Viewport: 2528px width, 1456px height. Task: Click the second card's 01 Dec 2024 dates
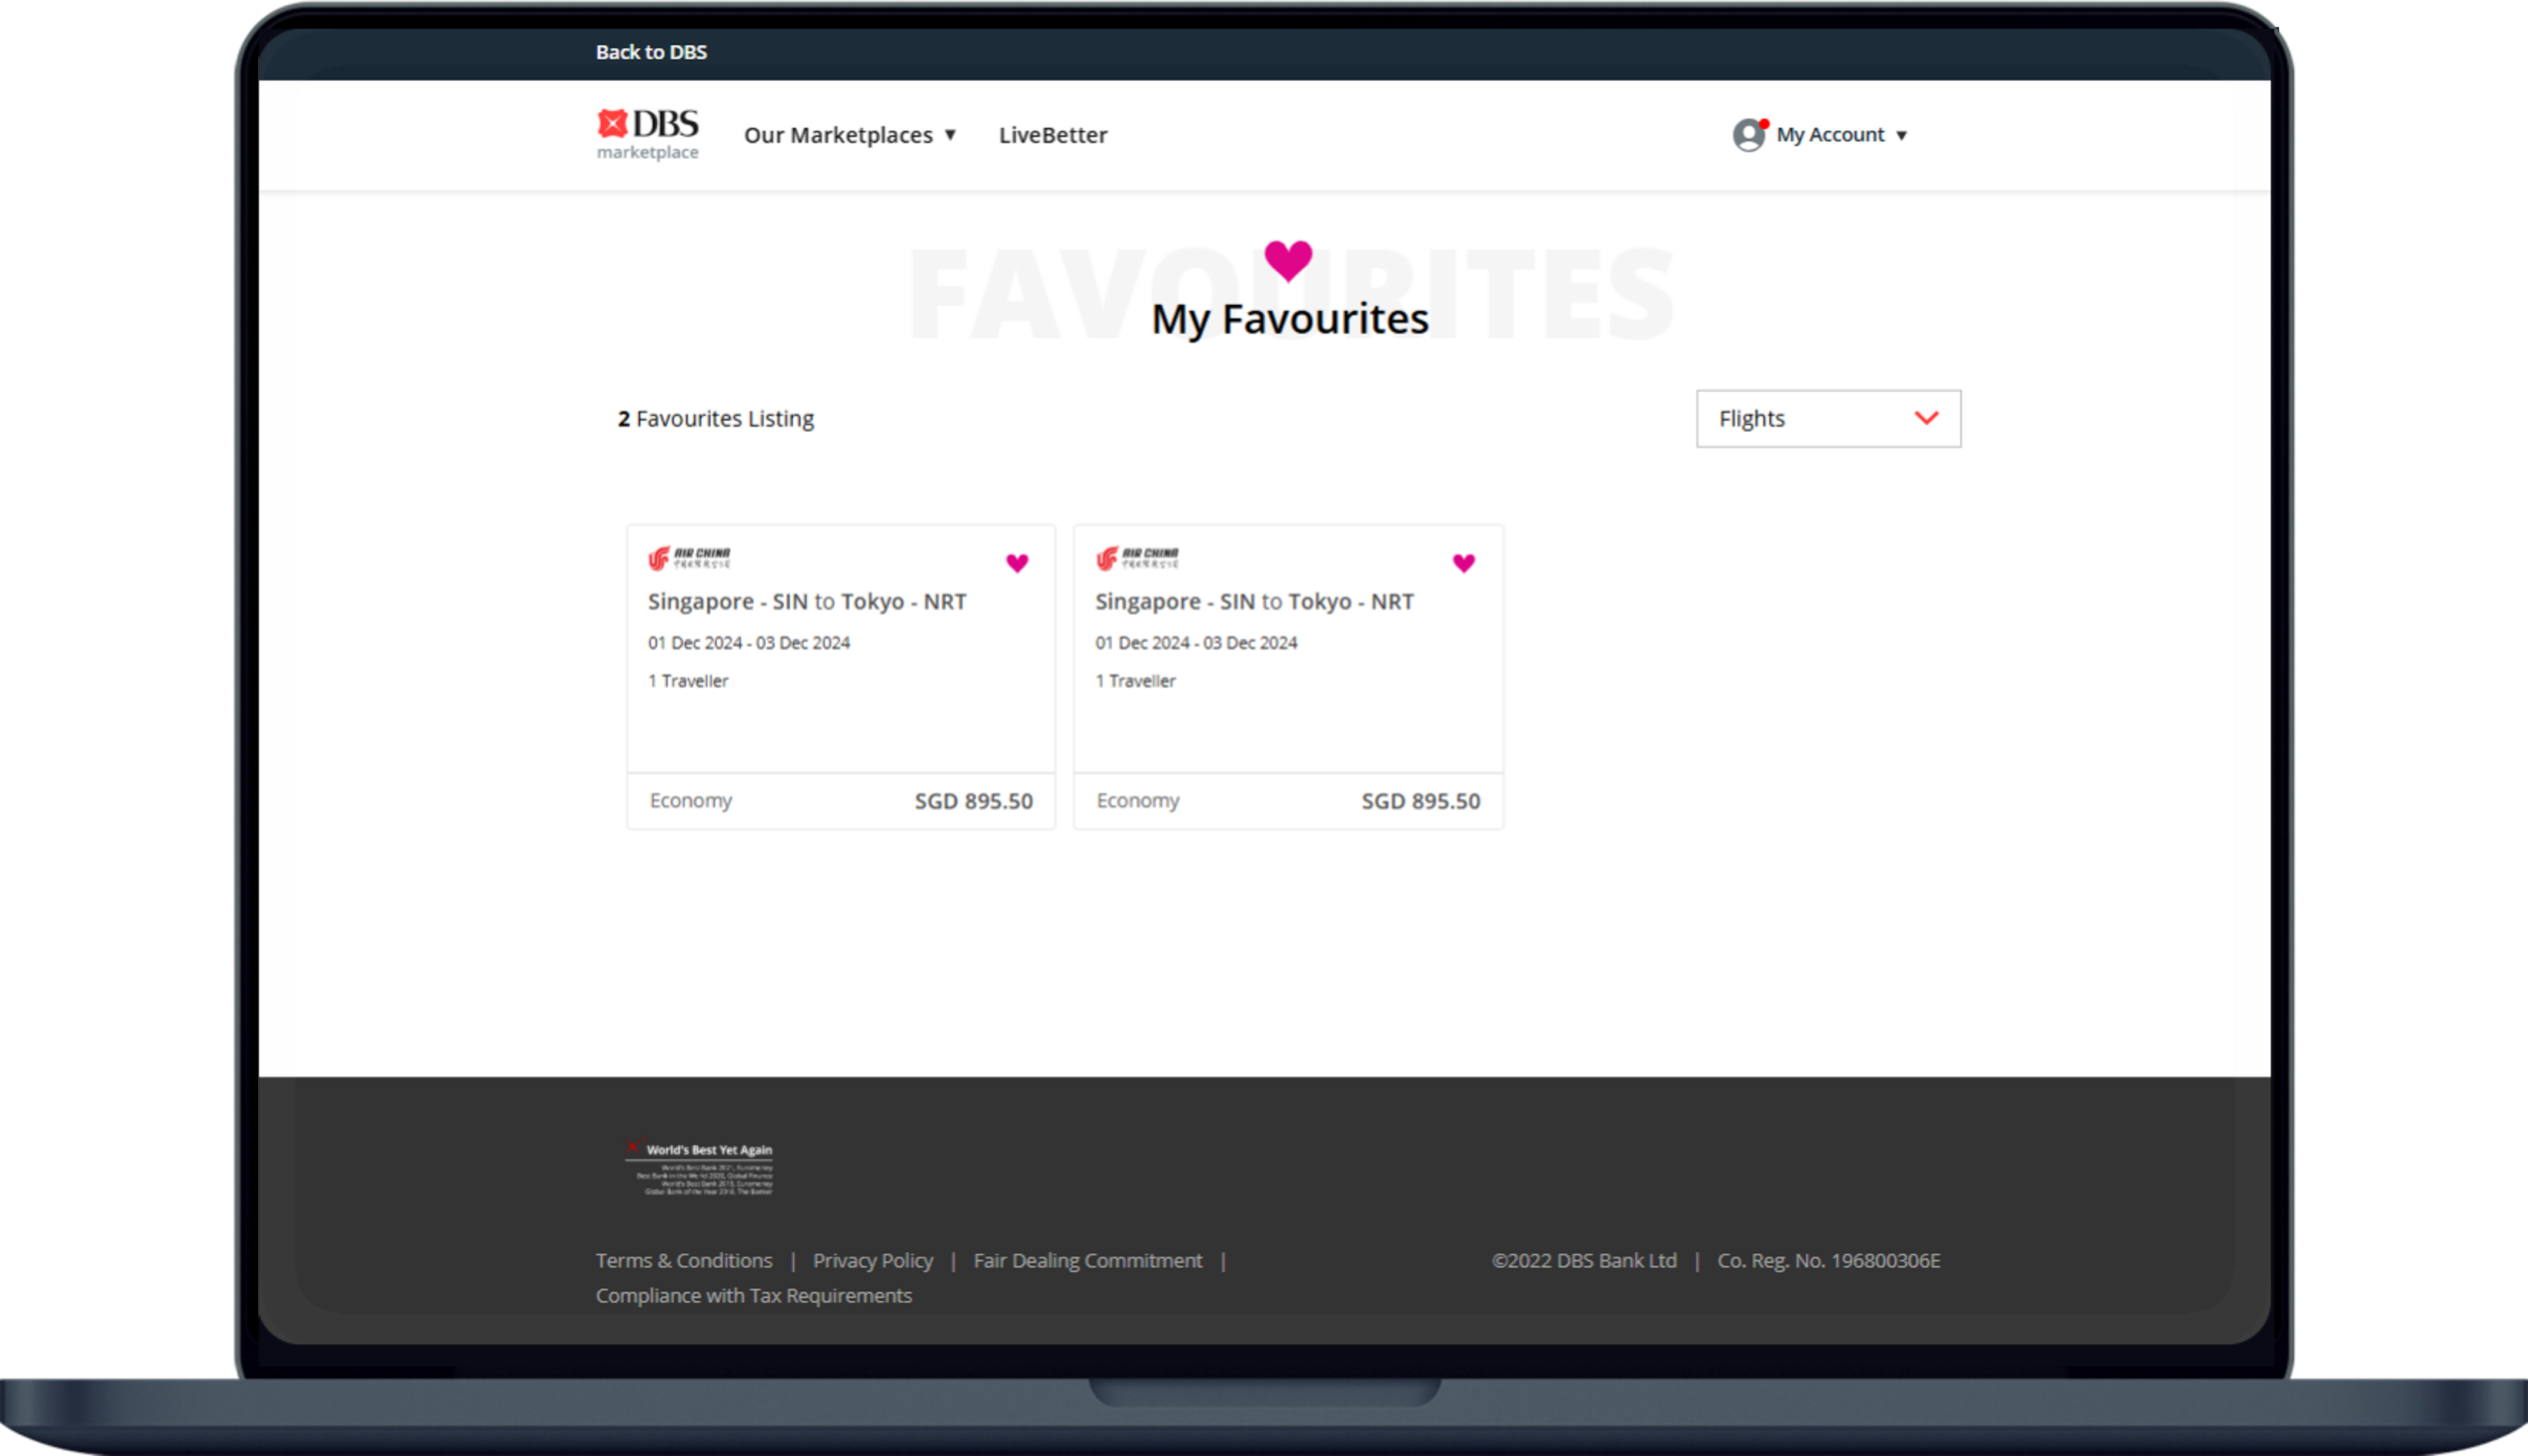tap(1196, 643)
